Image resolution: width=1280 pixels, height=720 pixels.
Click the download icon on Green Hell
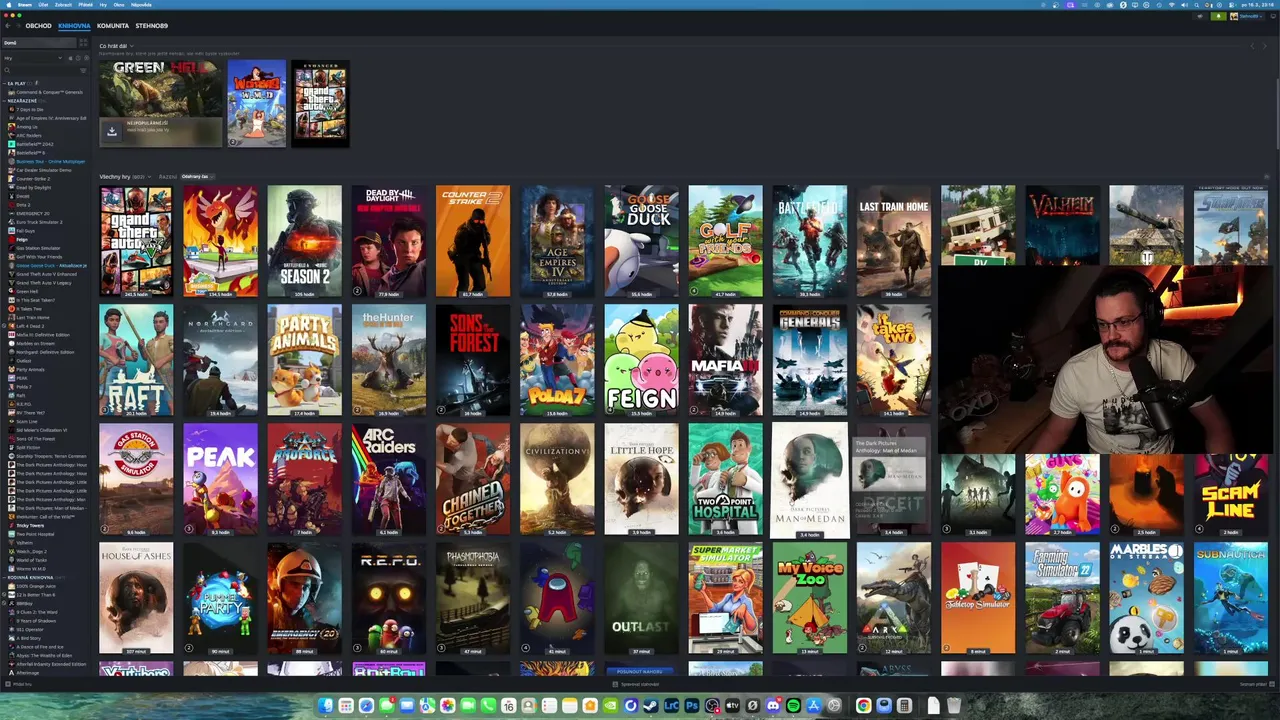point(112,131)
